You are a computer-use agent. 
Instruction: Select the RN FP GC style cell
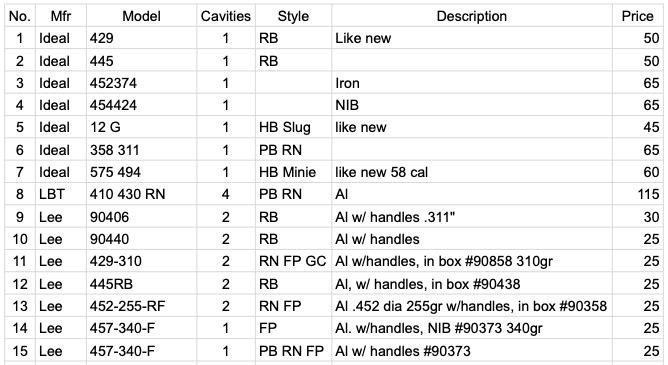pyautogui.click(x=294, y=261)
